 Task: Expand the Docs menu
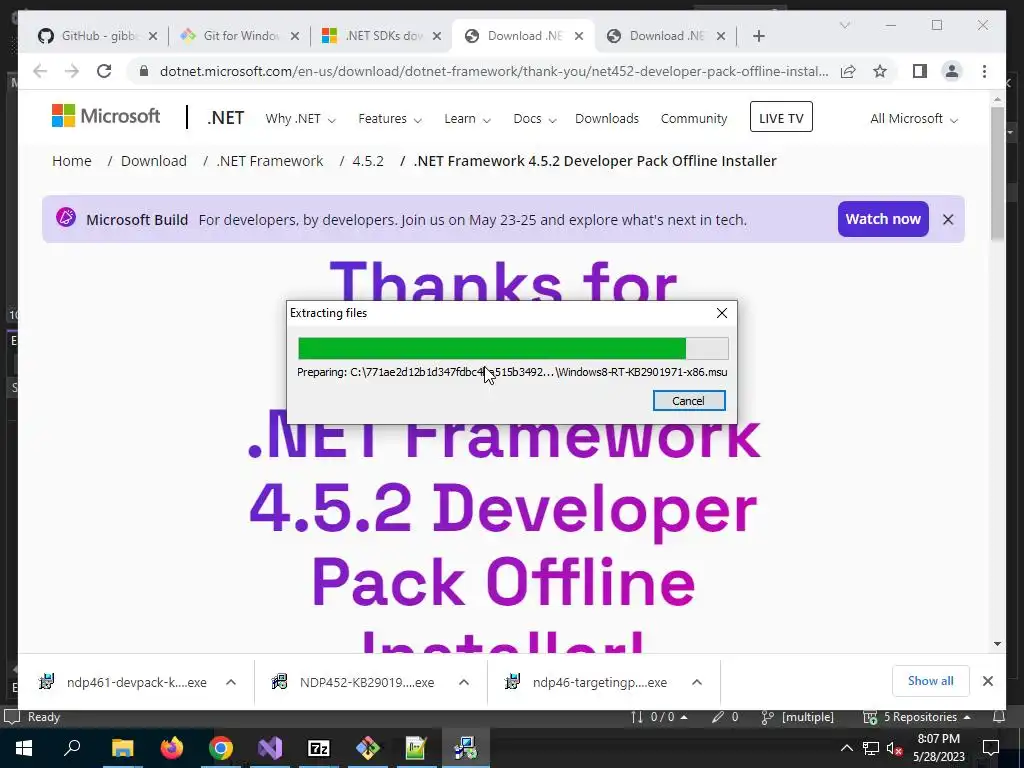pyautogui.click(x=534, y=119)
